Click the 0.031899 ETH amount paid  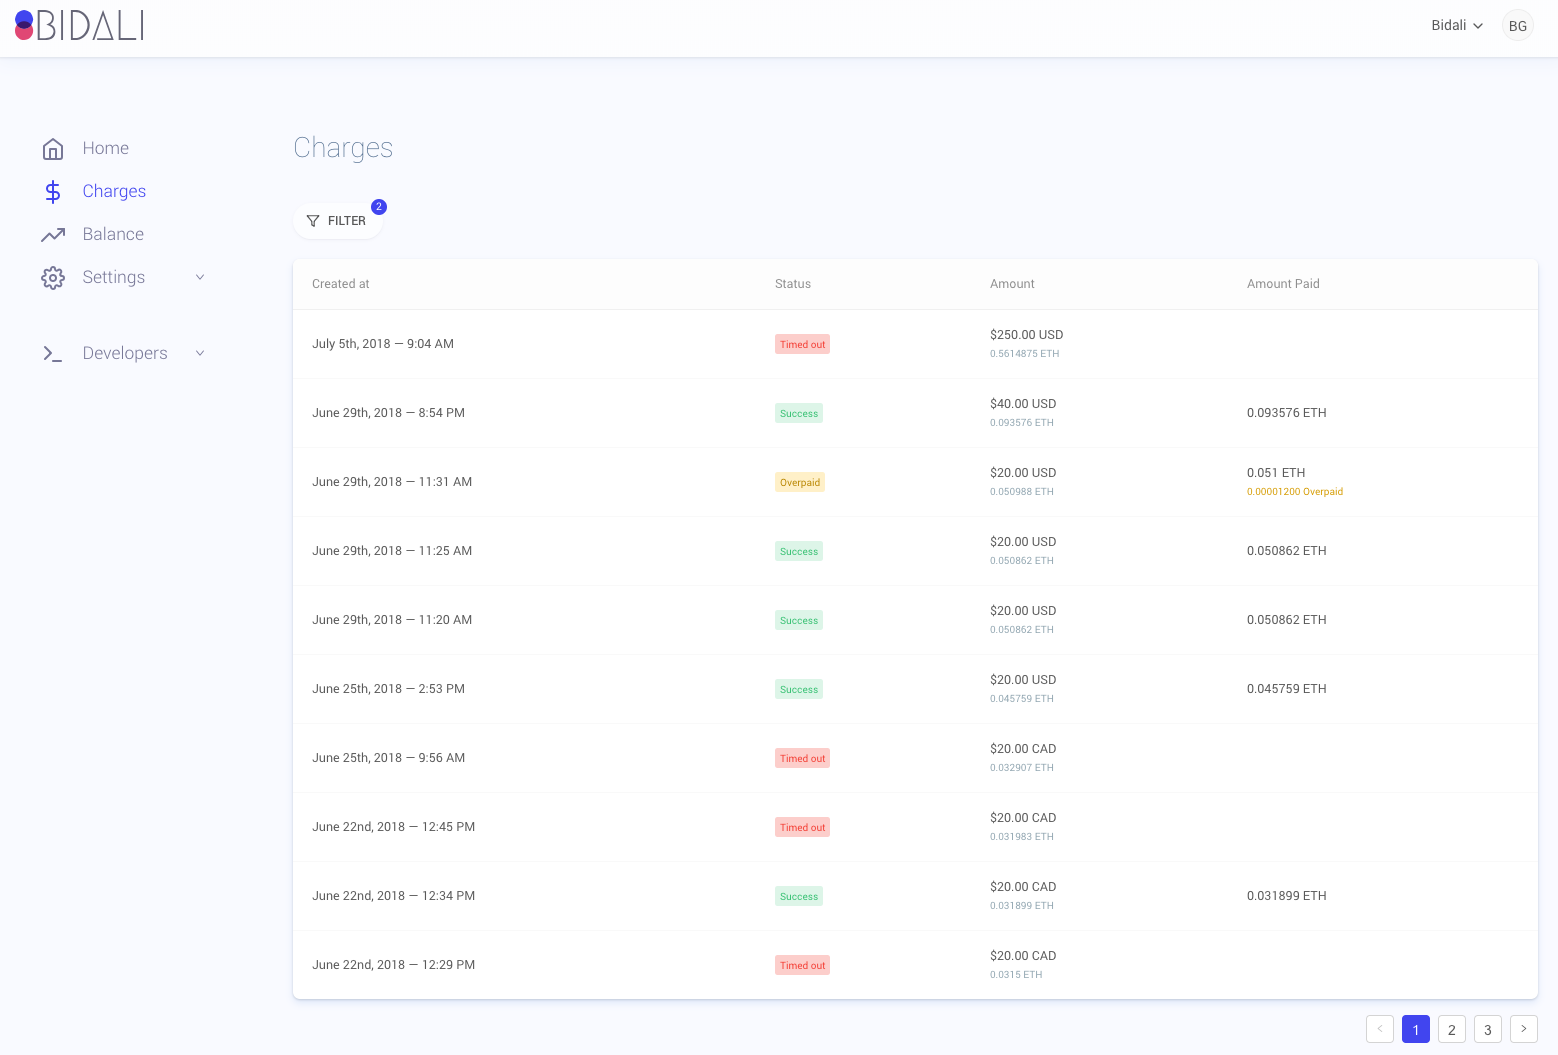pos(1287,896)
